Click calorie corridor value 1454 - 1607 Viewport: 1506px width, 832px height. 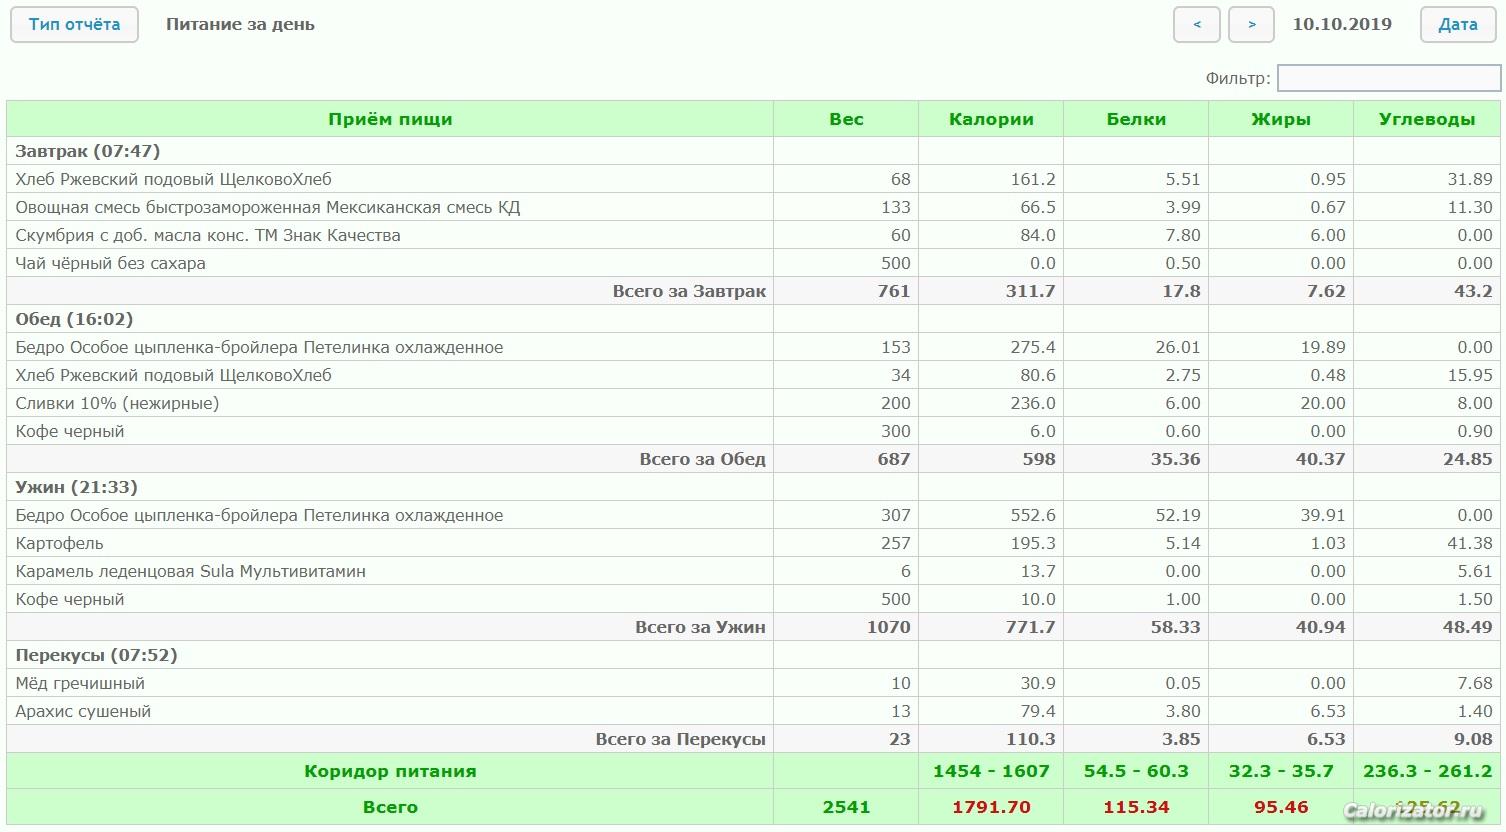[x=991, y=771]
